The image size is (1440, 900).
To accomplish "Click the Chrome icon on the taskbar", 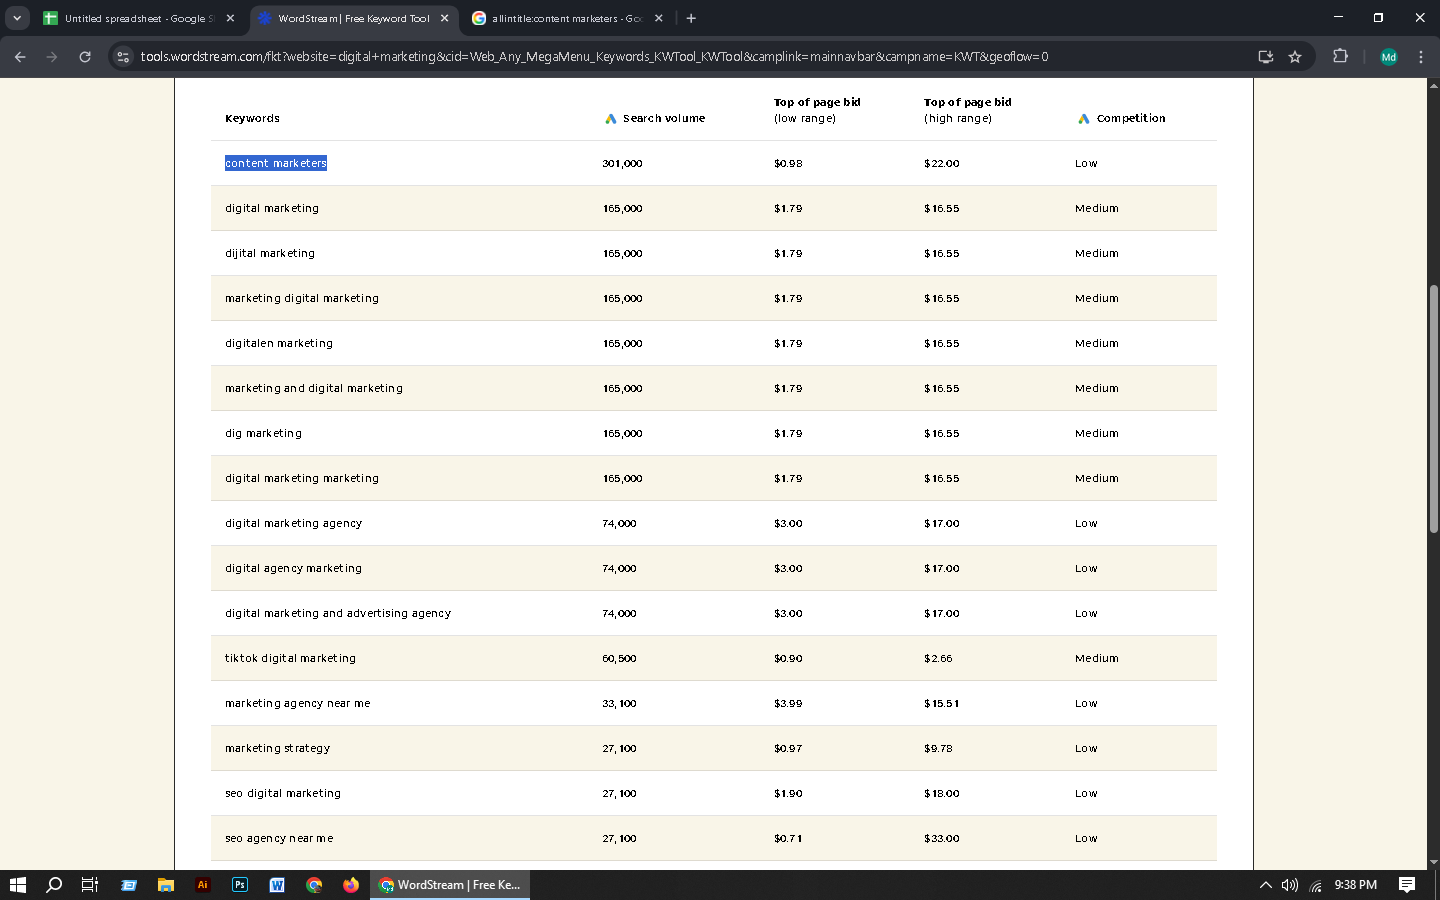I will pos(314,885).
